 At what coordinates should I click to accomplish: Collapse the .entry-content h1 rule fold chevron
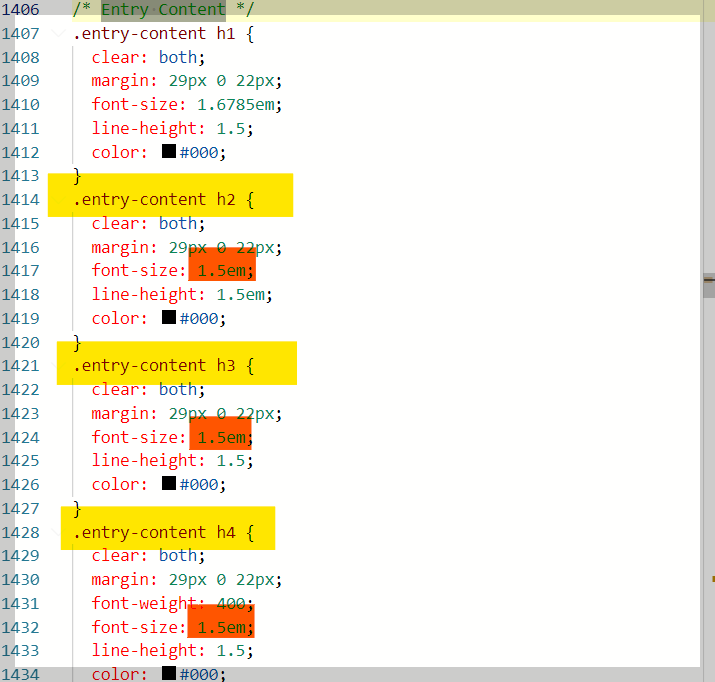tap(57, 33)
